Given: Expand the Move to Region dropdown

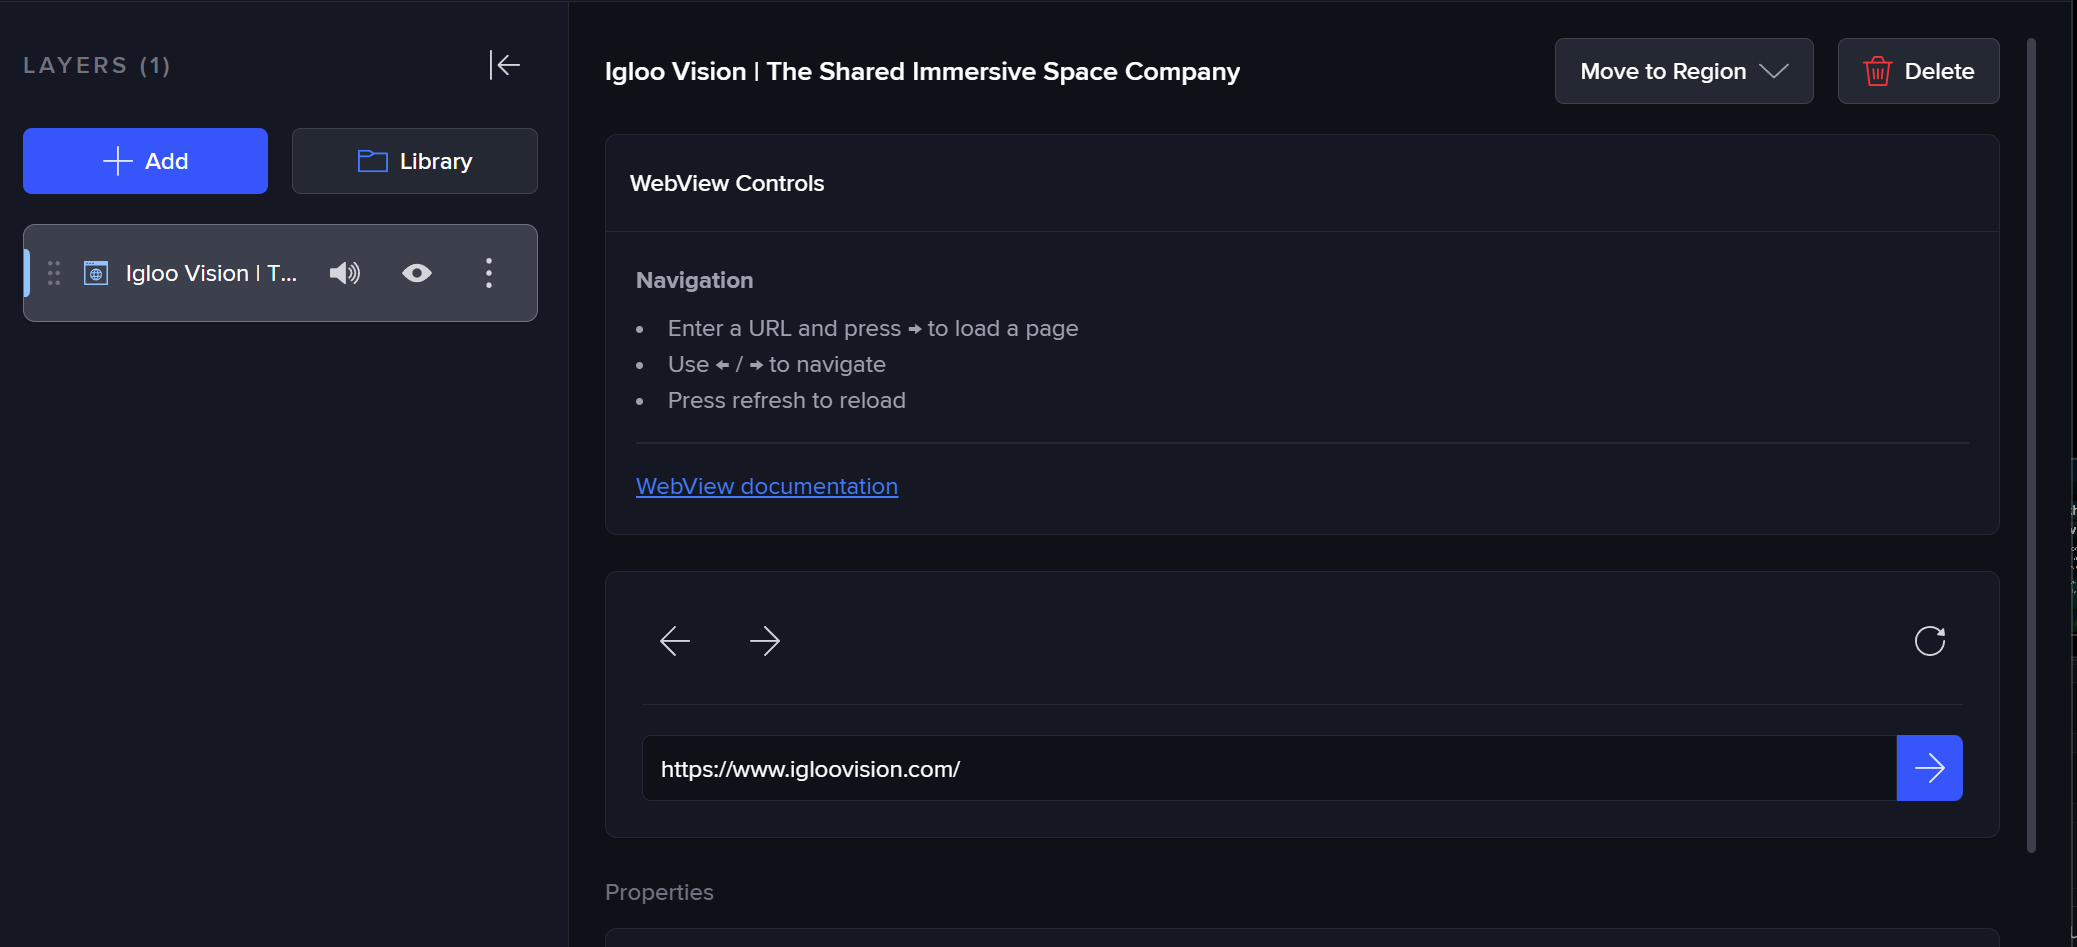Looking at the screenshot, I should click(1683, 71).
